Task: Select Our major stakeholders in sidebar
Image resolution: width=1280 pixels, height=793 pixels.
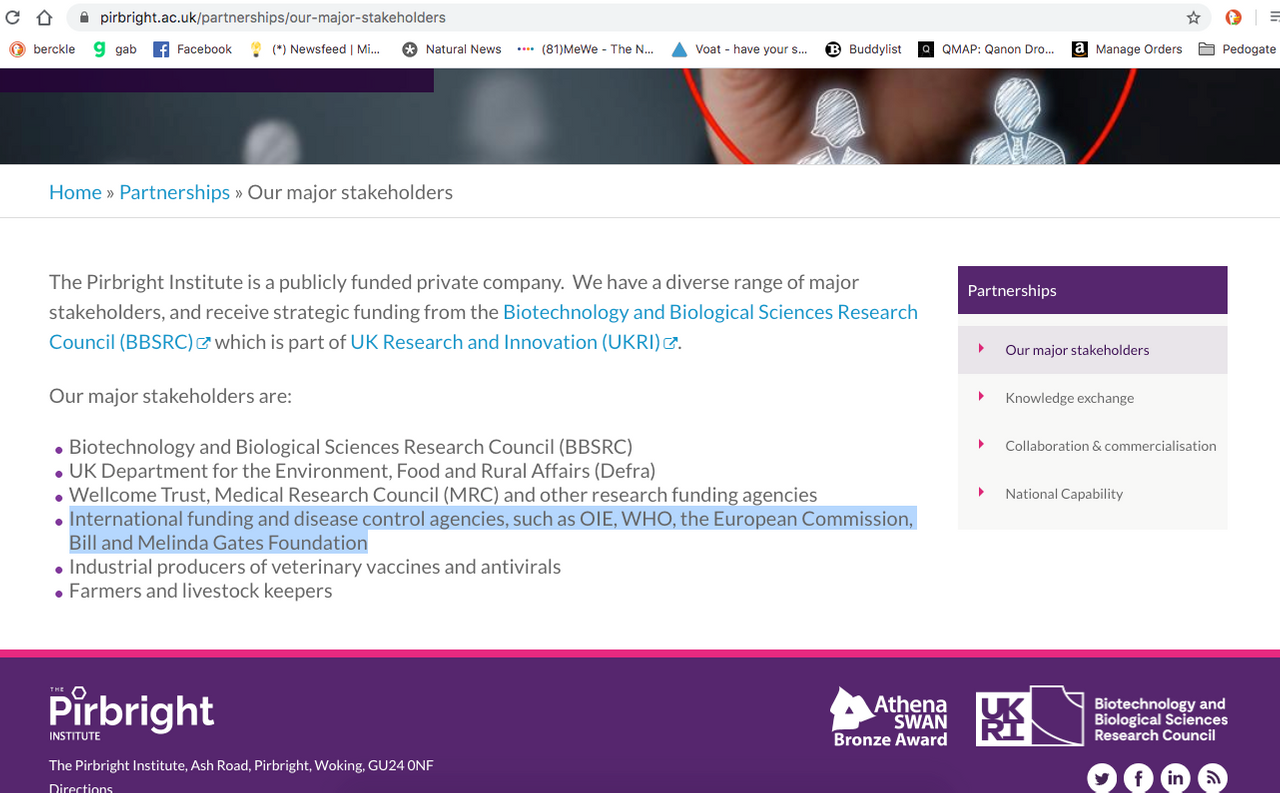Action: (x=1092, y=350)
